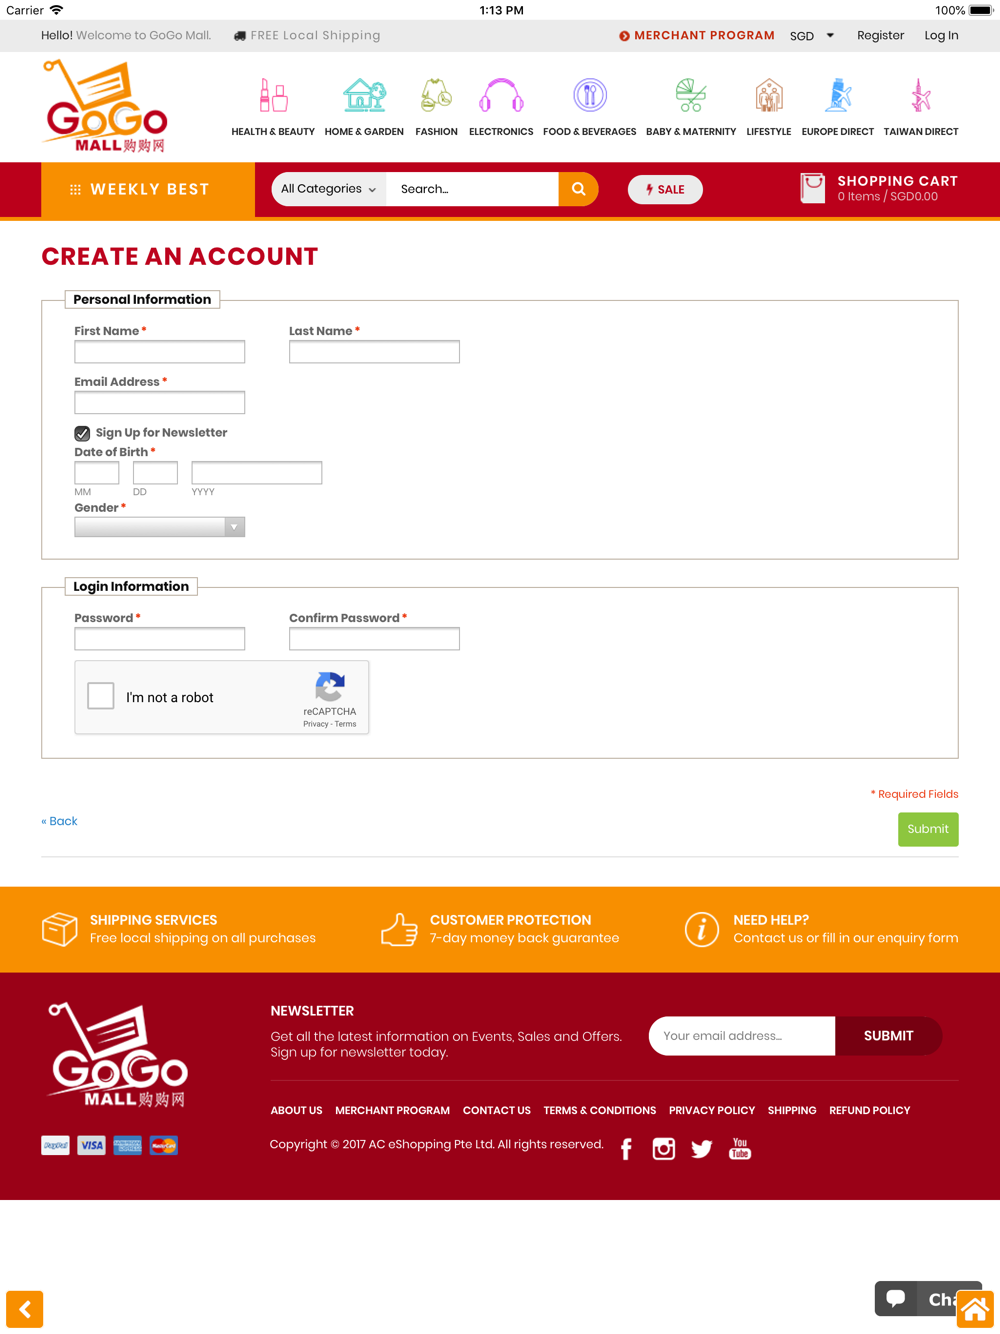Open the Baby & Maternity stroller icon

click(691, 96)
